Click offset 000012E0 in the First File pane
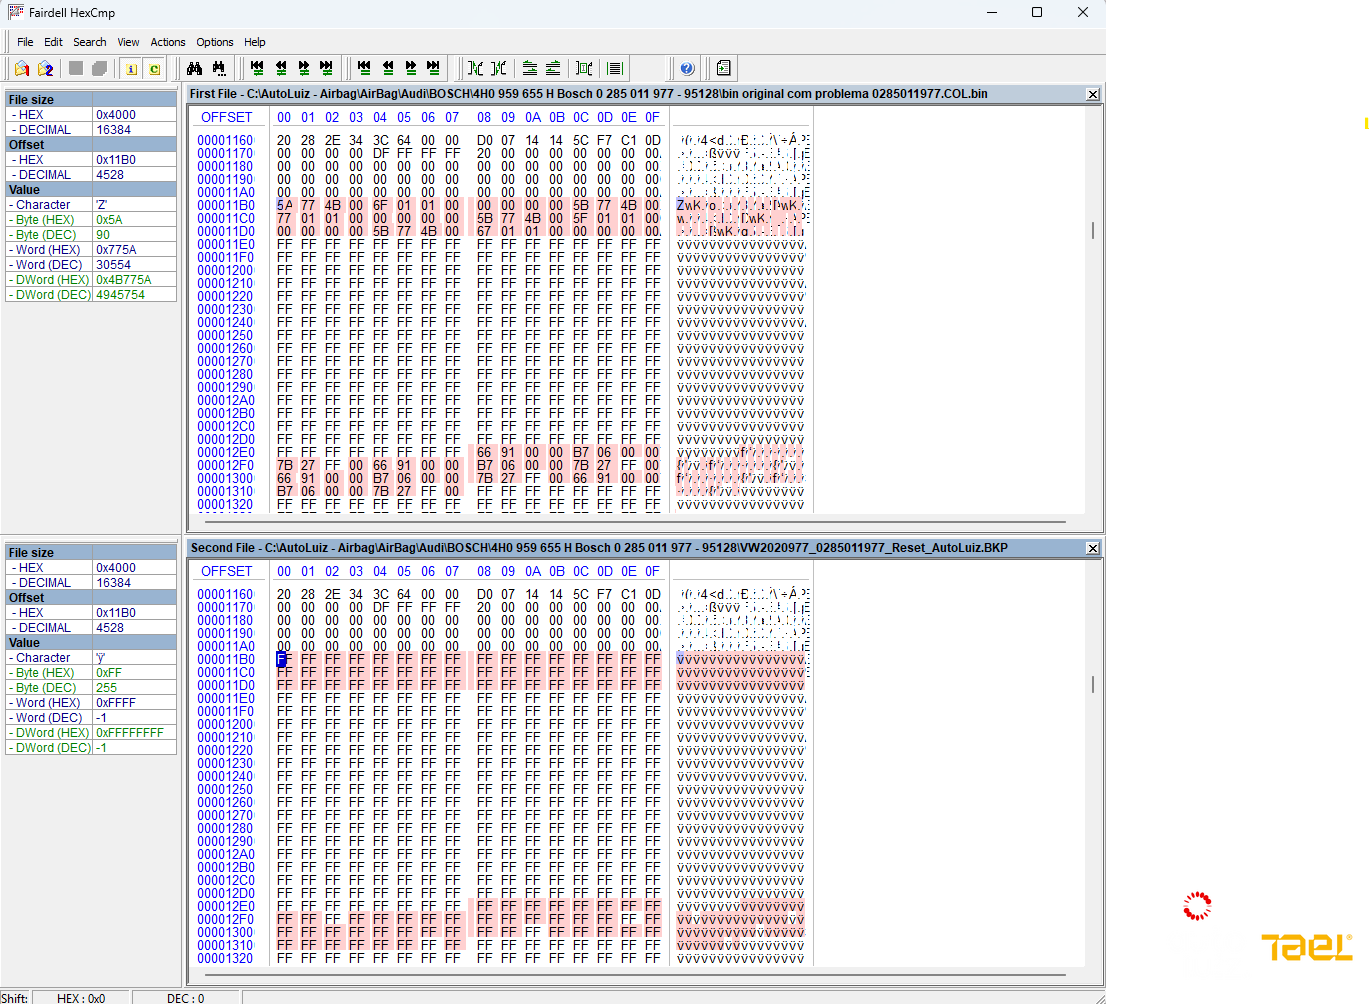This screenshot has height=1004, width=1370. [226, 453]
